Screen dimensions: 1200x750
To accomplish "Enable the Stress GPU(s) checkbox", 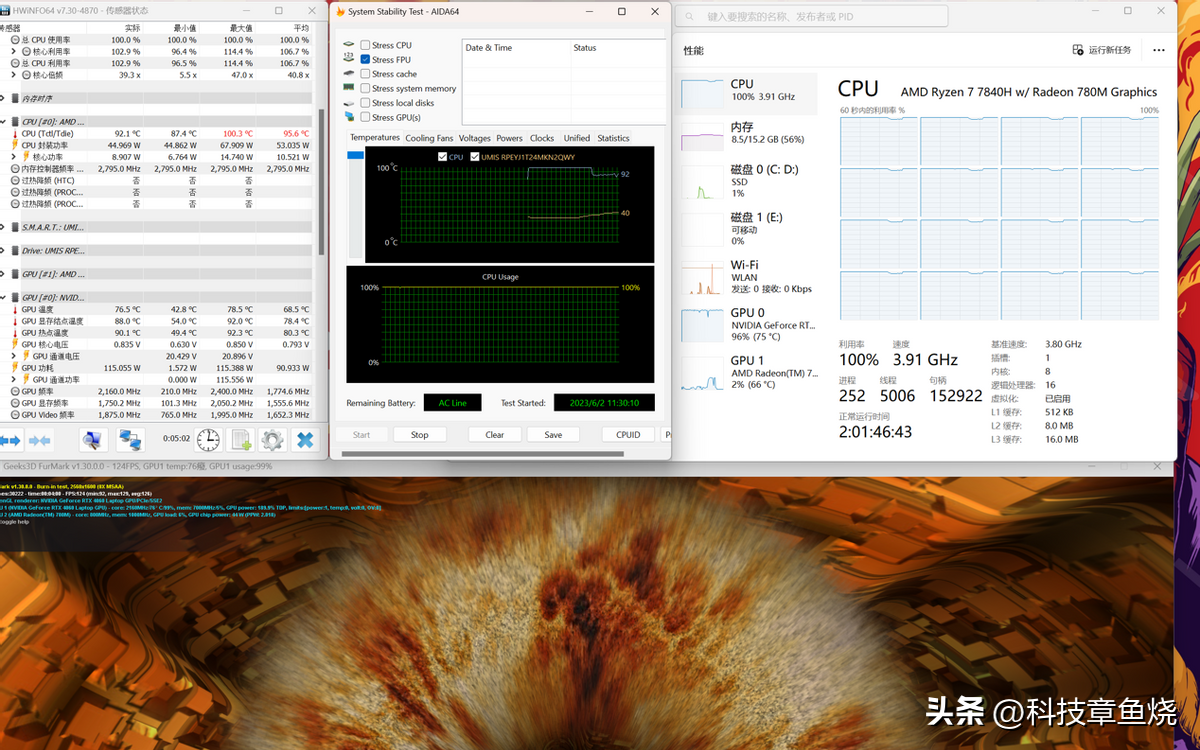I will [x=365, y=117].
